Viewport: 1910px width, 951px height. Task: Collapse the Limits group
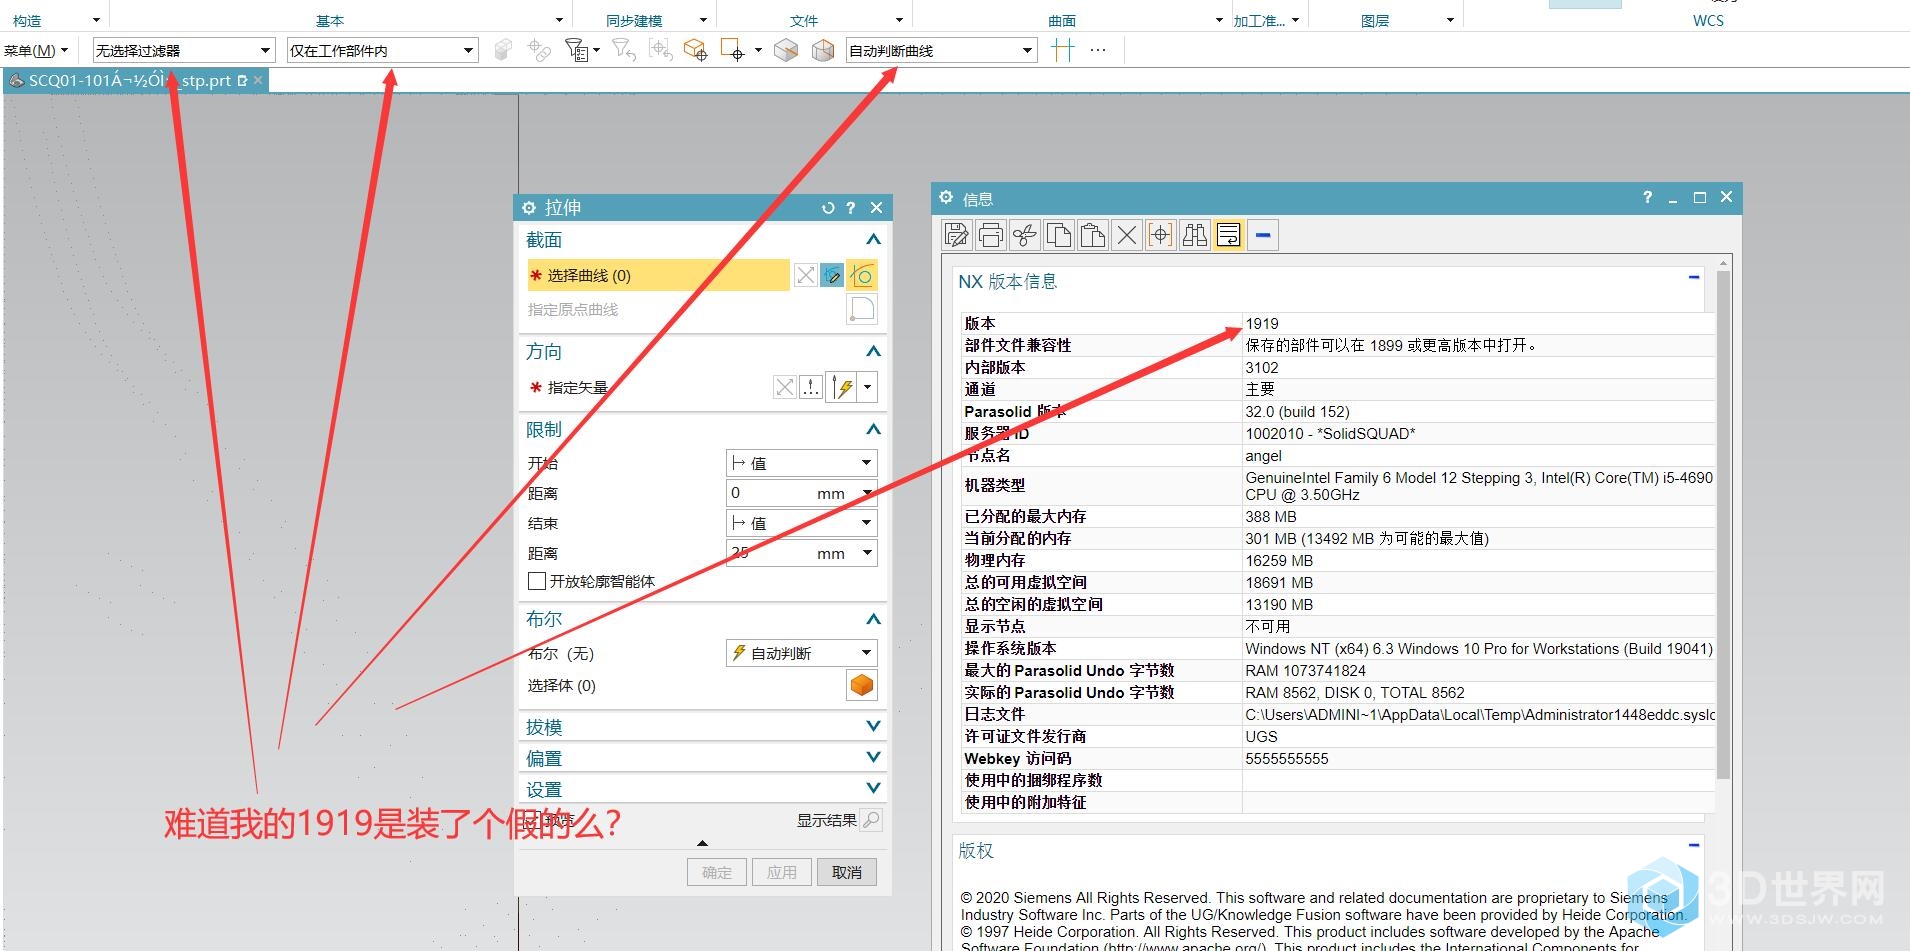873,430
